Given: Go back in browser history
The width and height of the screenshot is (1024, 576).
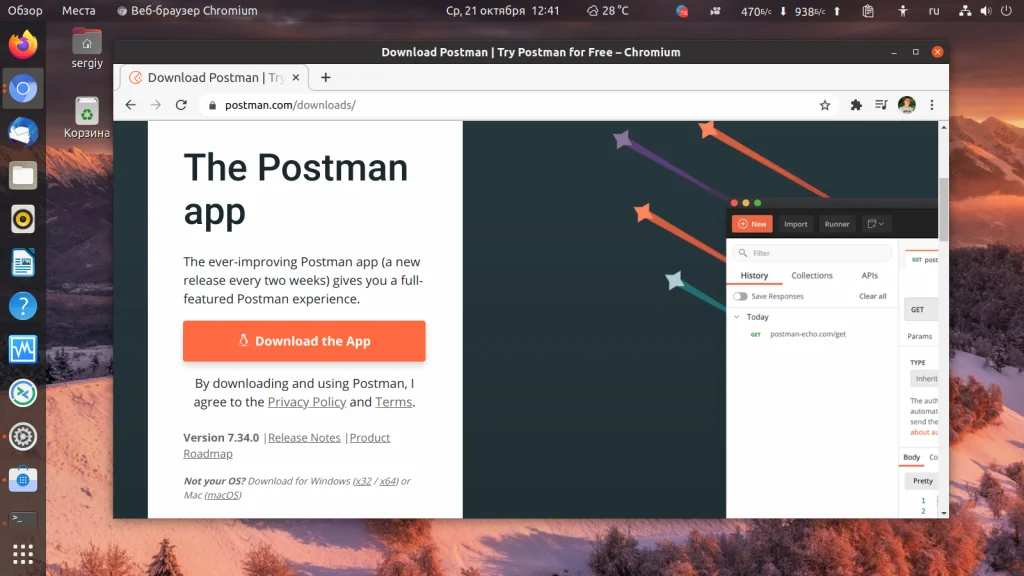Looking at the screenshot, I should point(131,105).
